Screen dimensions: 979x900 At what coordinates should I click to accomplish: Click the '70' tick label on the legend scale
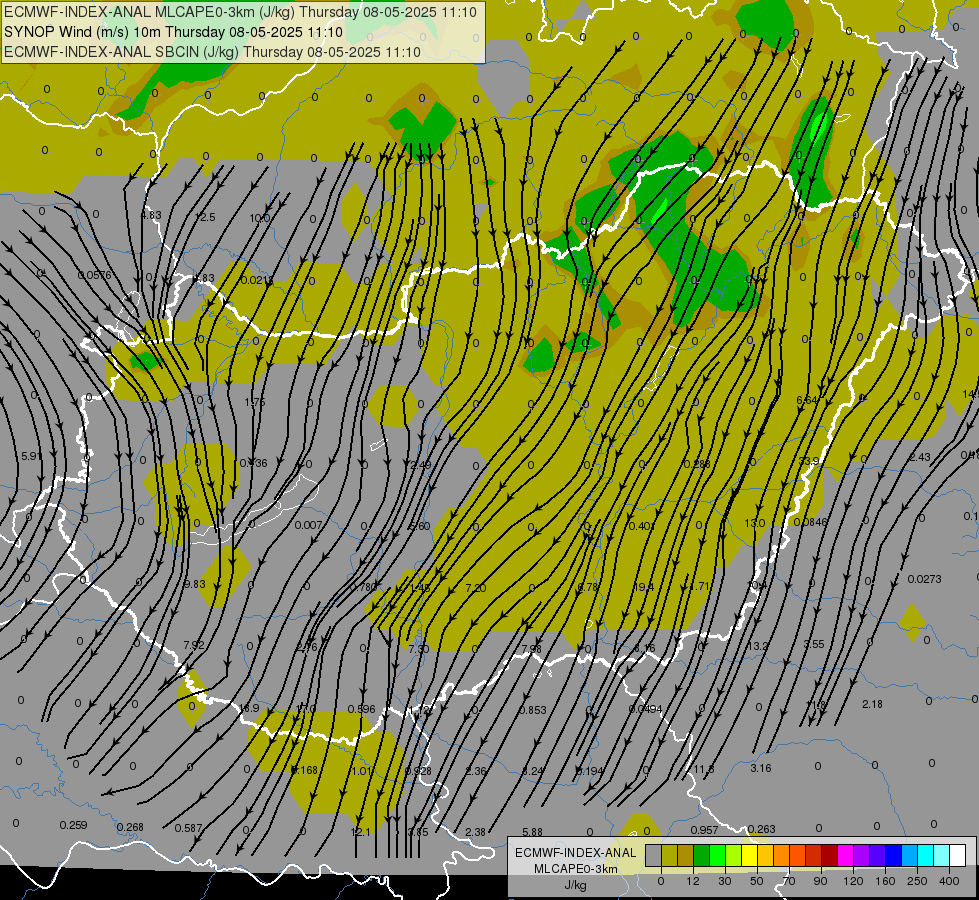click(789, 881)
